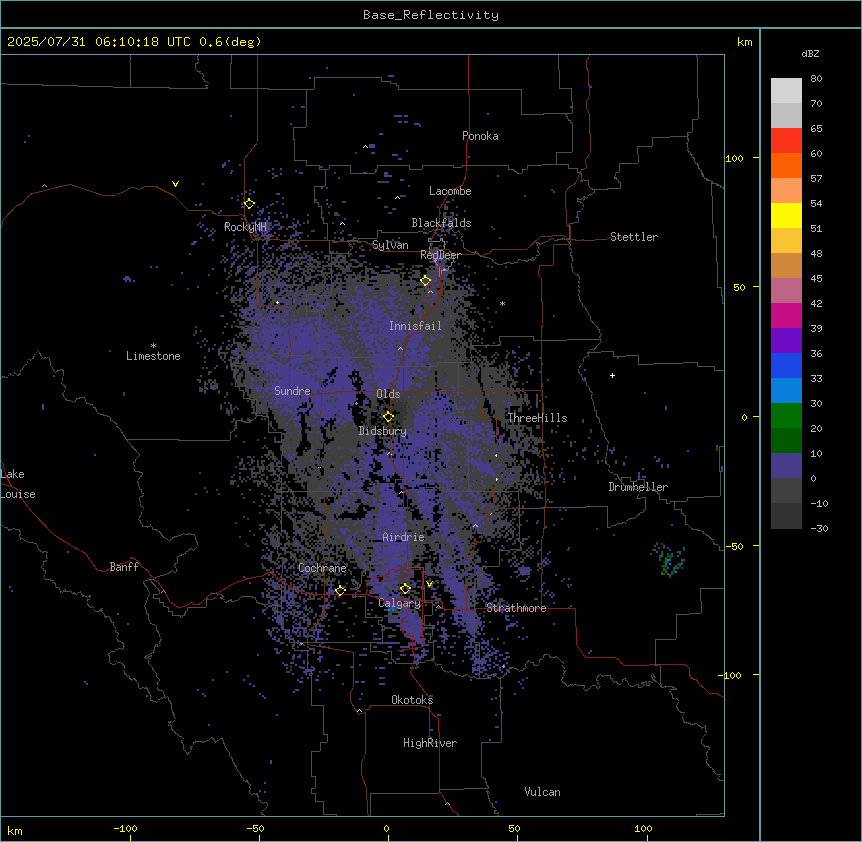Select the yellow diamond marker below Cochrane
862x842 pixels.
[x=340, y=590]
